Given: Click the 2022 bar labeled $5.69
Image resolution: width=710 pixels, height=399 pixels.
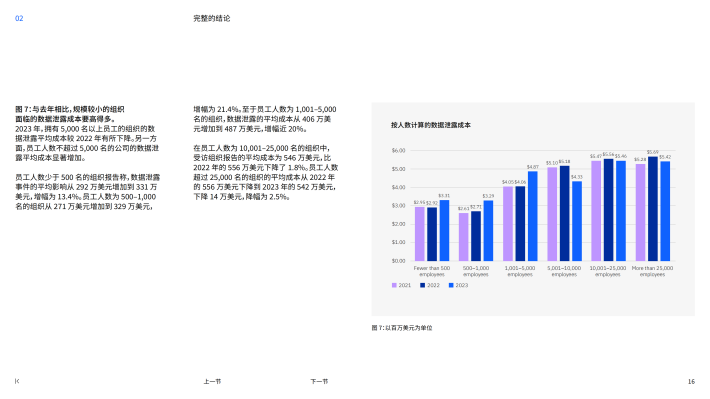Looking at the screenshot, I should (x=652, y=209).
